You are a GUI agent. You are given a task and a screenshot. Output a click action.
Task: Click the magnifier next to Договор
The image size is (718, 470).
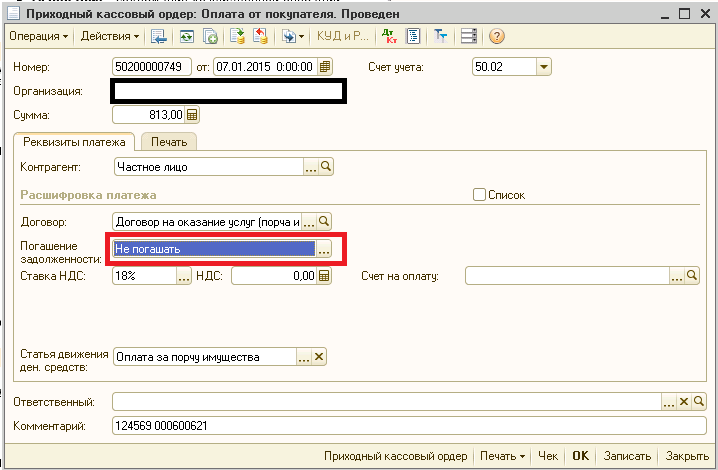(x=324, y=221)
